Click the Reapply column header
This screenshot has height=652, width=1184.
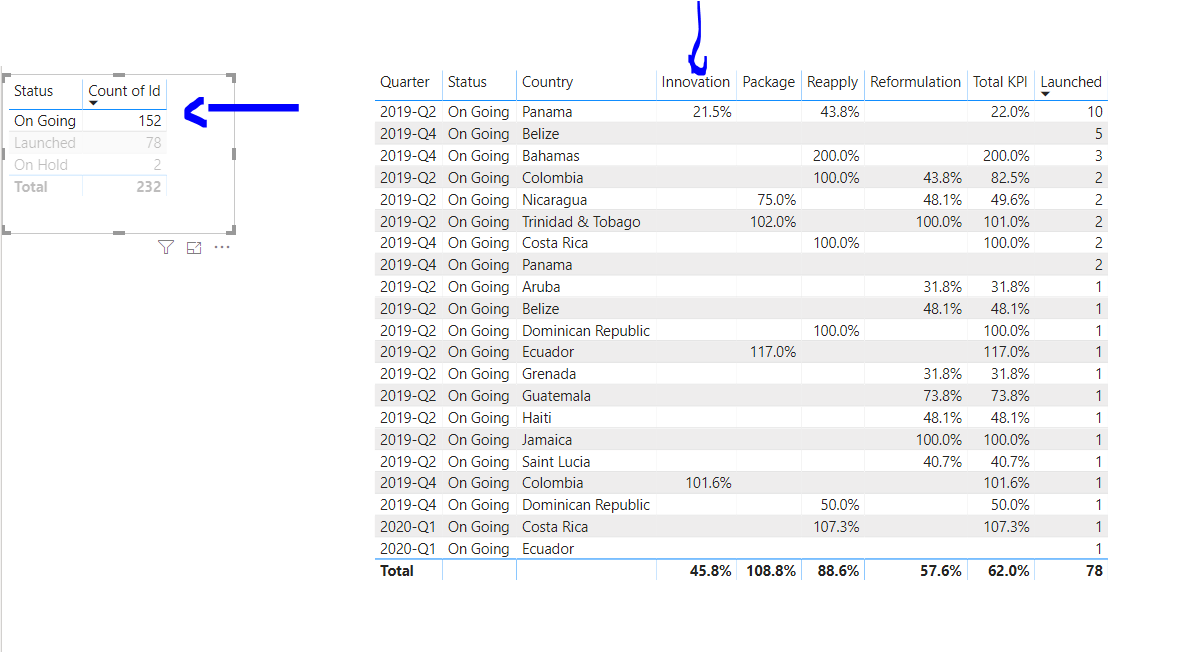(832, 82)
